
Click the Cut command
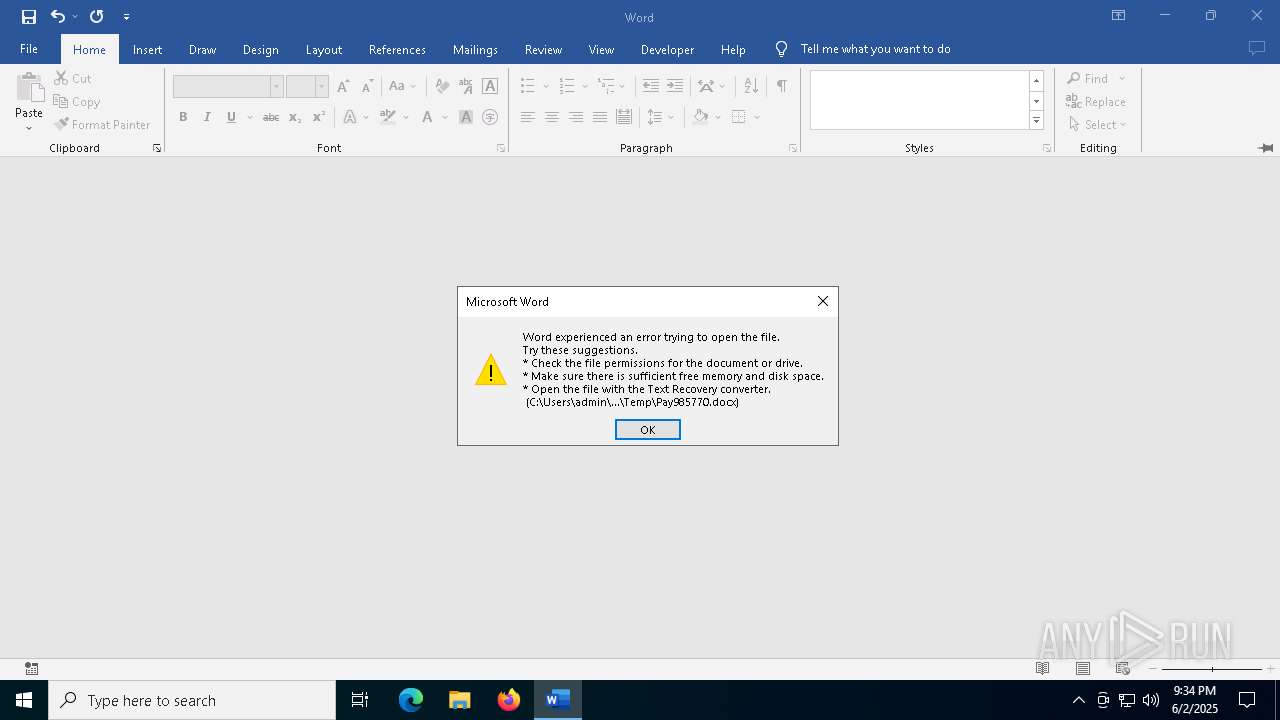click(72, 78)
